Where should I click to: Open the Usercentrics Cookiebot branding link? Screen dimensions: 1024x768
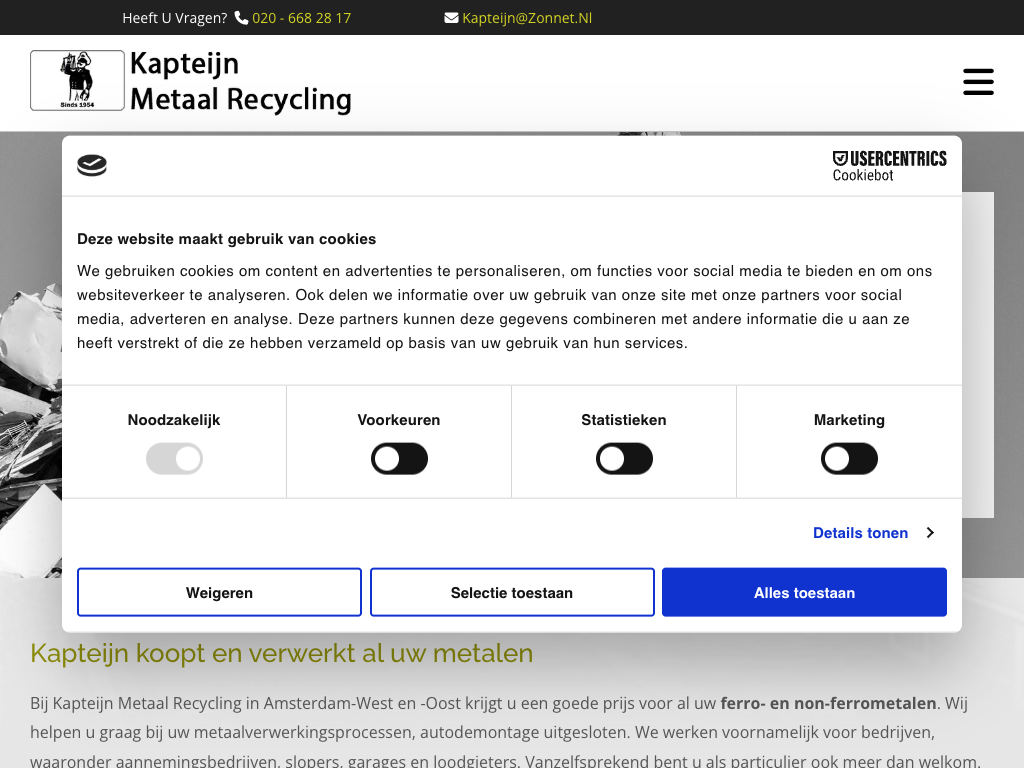tap(889, 166)
